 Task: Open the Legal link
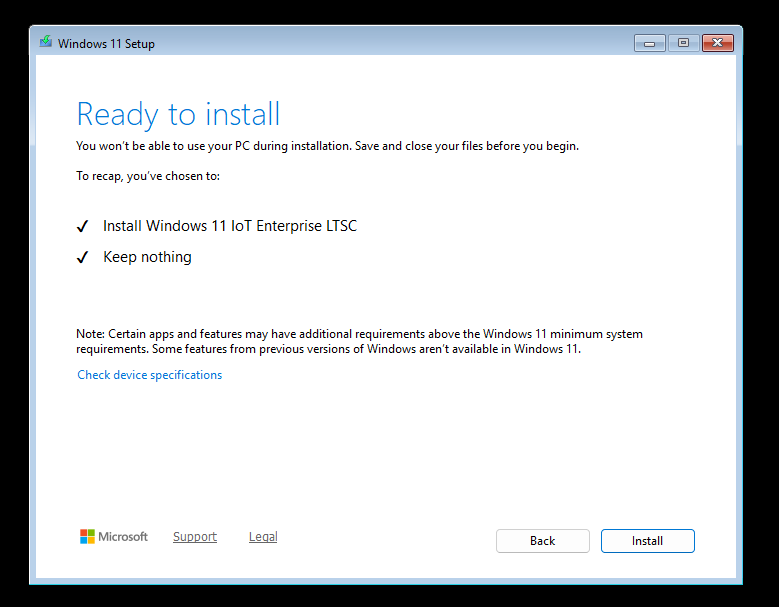263,536
